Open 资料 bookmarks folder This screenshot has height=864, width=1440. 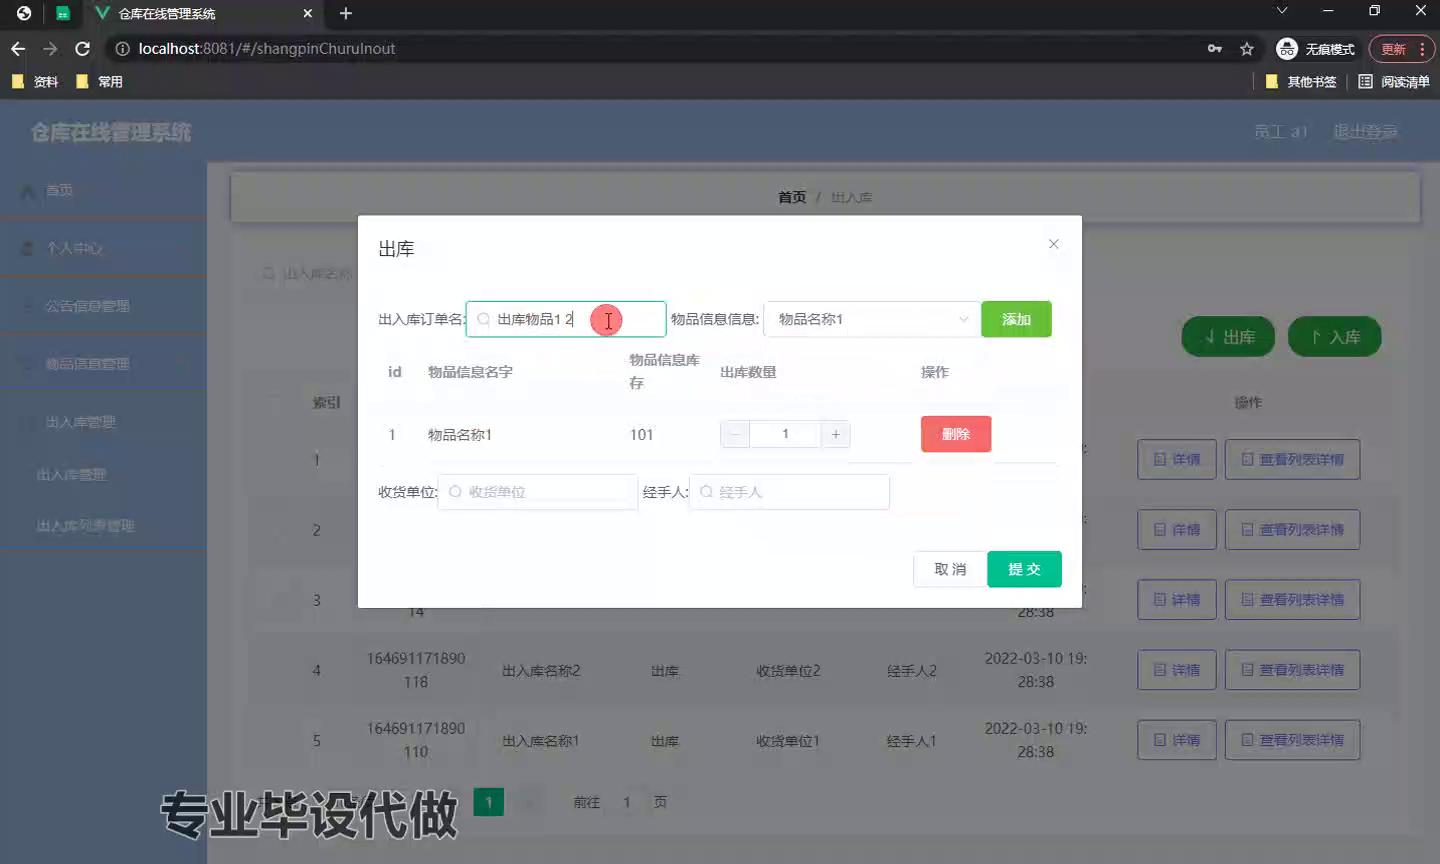35,82
